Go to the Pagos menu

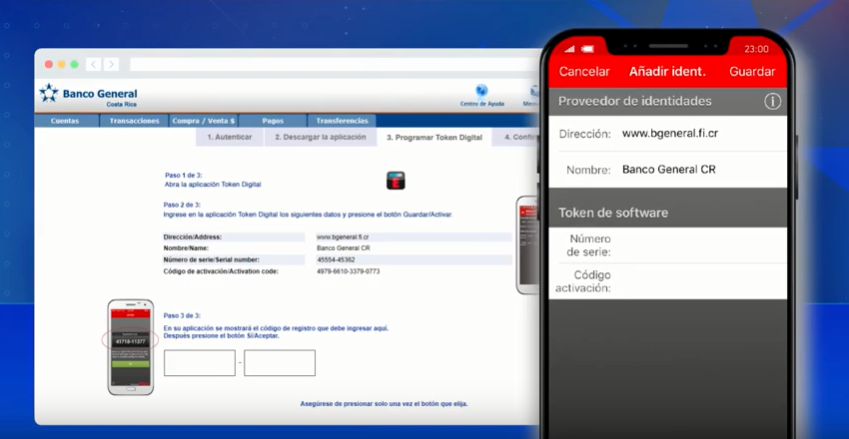(270, 121)
